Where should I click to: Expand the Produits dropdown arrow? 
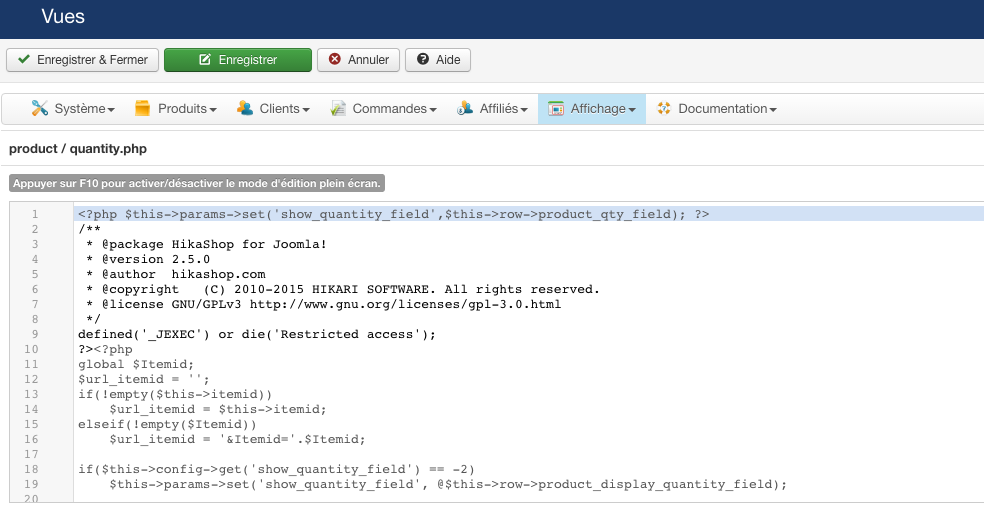coord(214,109)
